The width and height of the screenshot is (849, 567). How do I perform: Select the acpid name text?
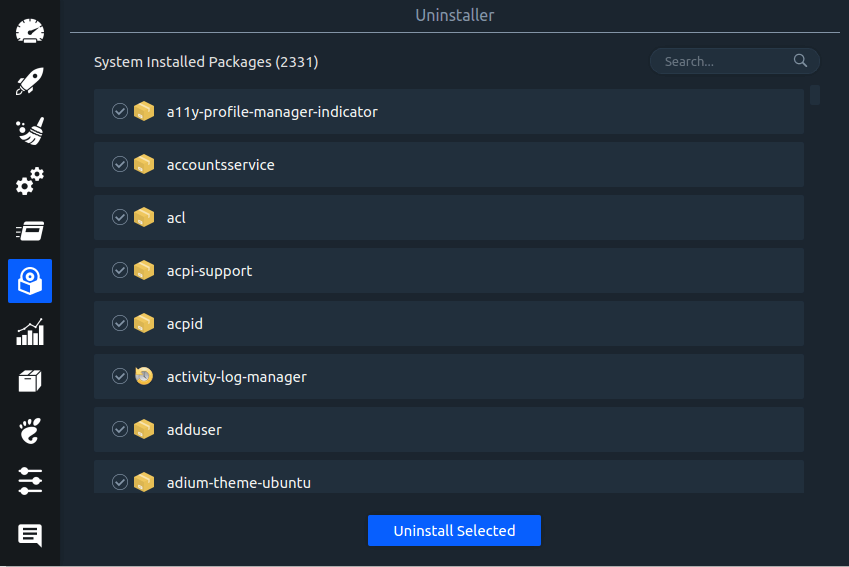tap(185, 324)
